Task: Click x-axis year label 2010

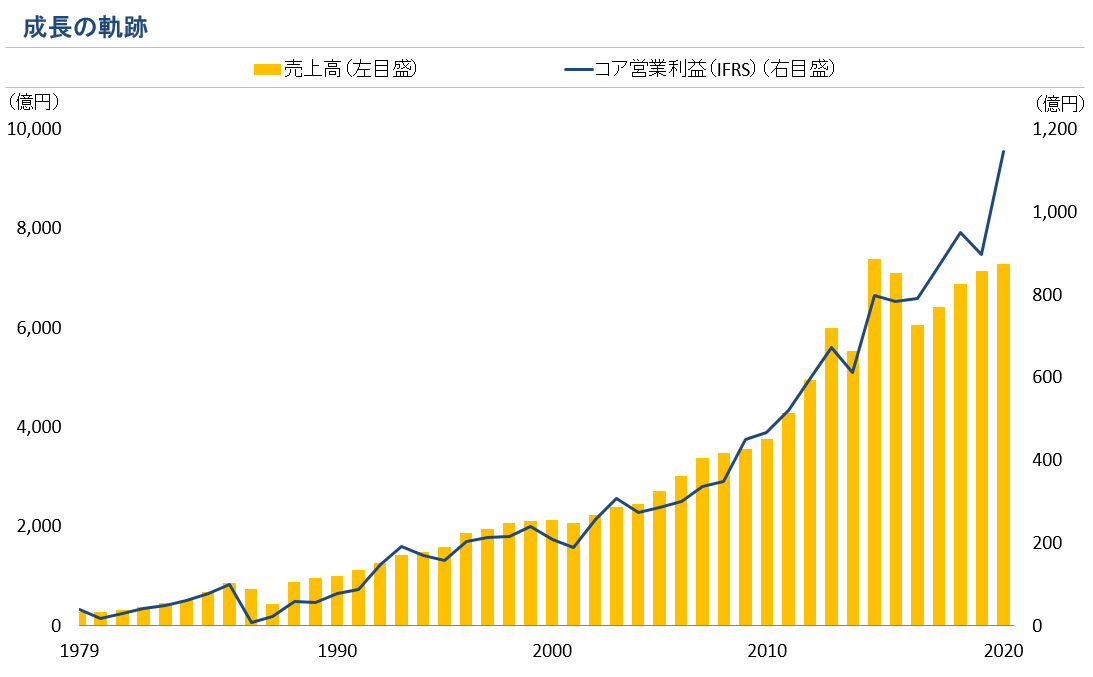Action: coord(767,651)
